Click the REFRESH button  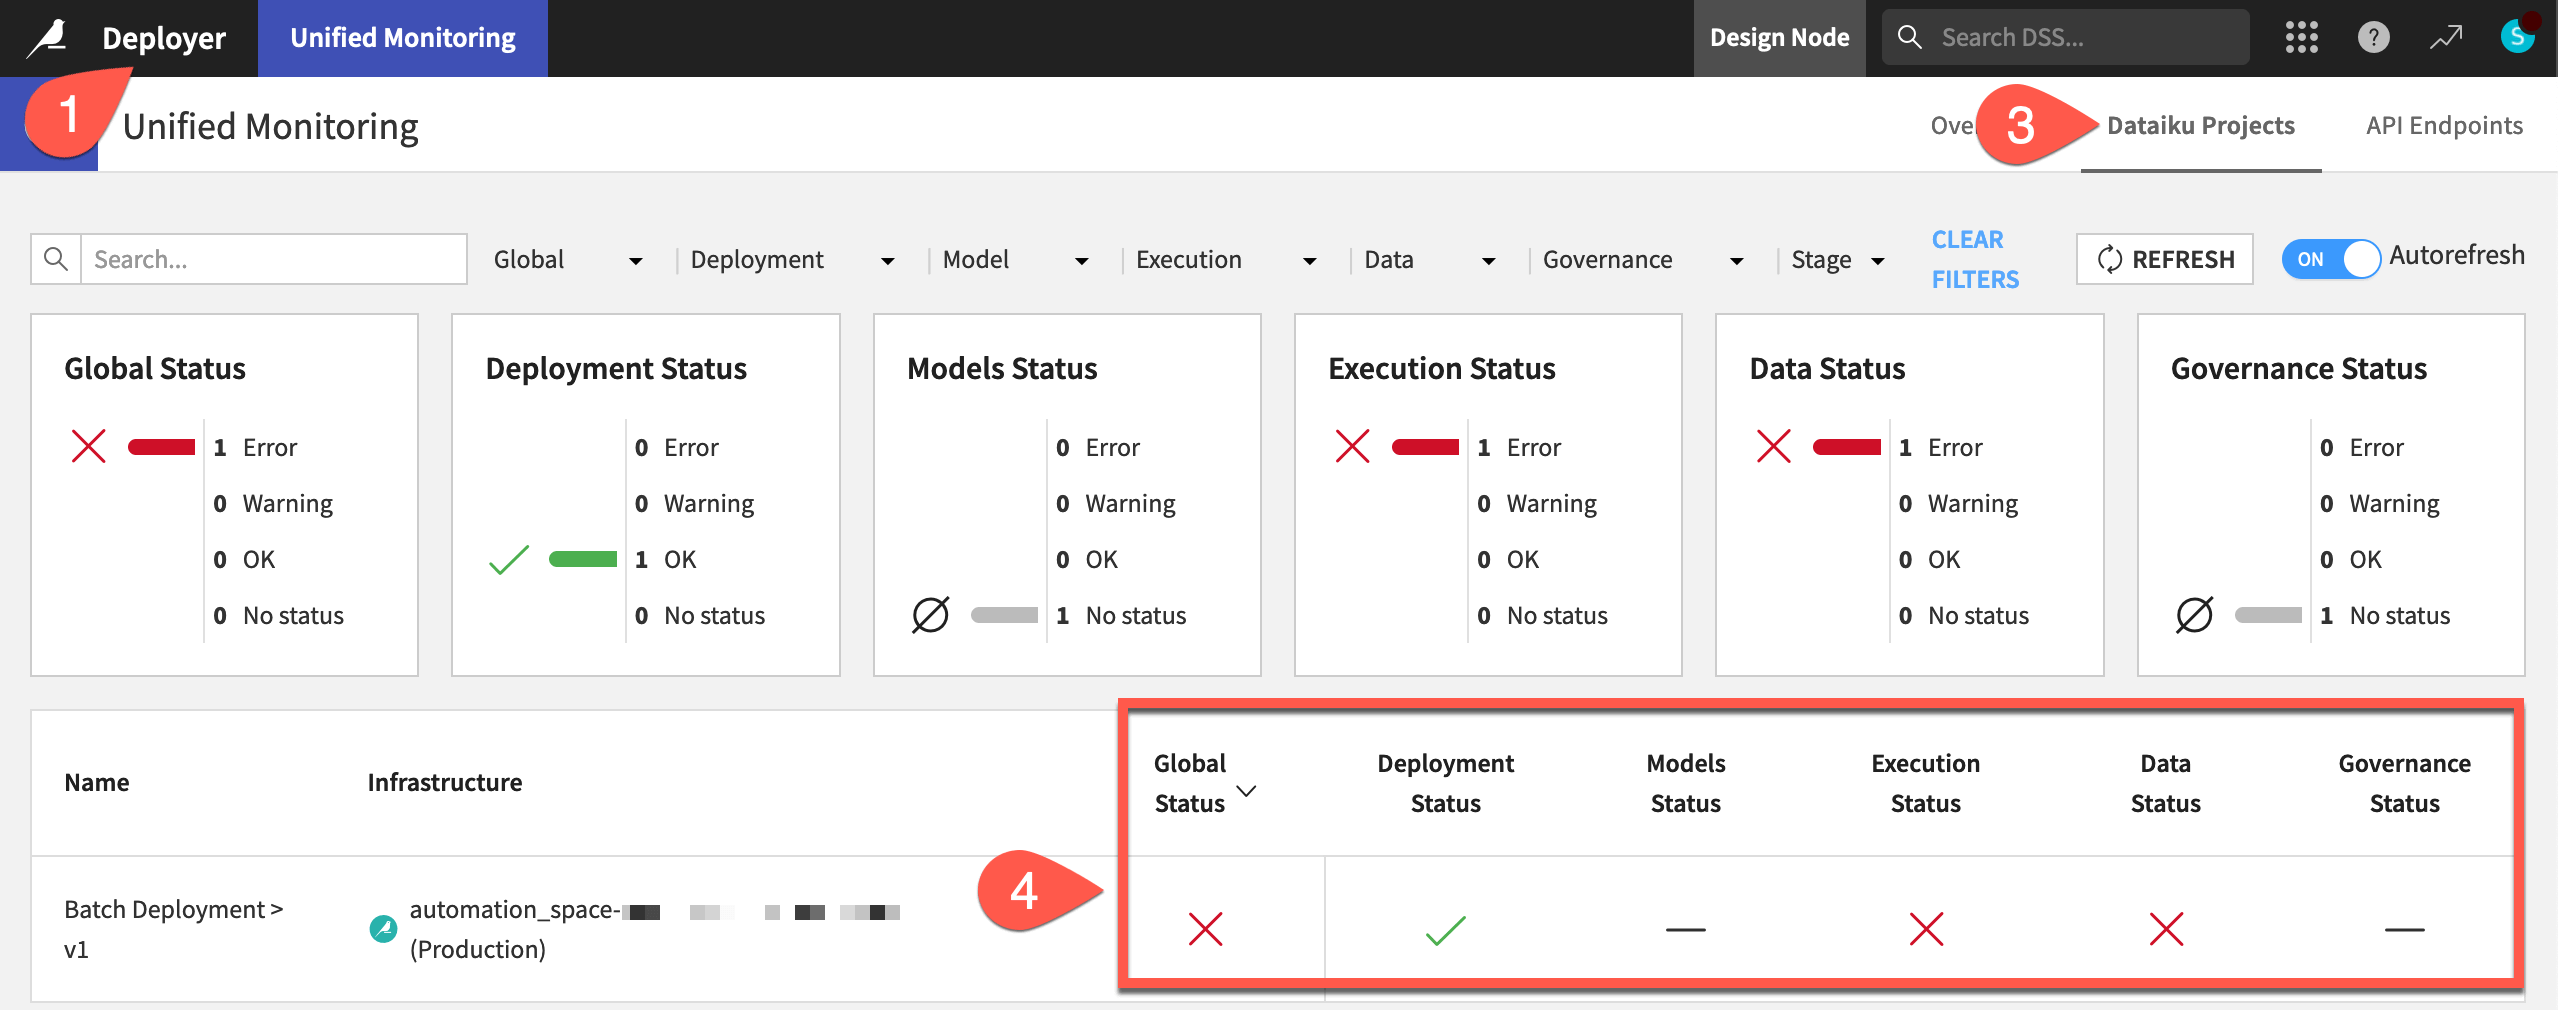[x=2165, y=259]
